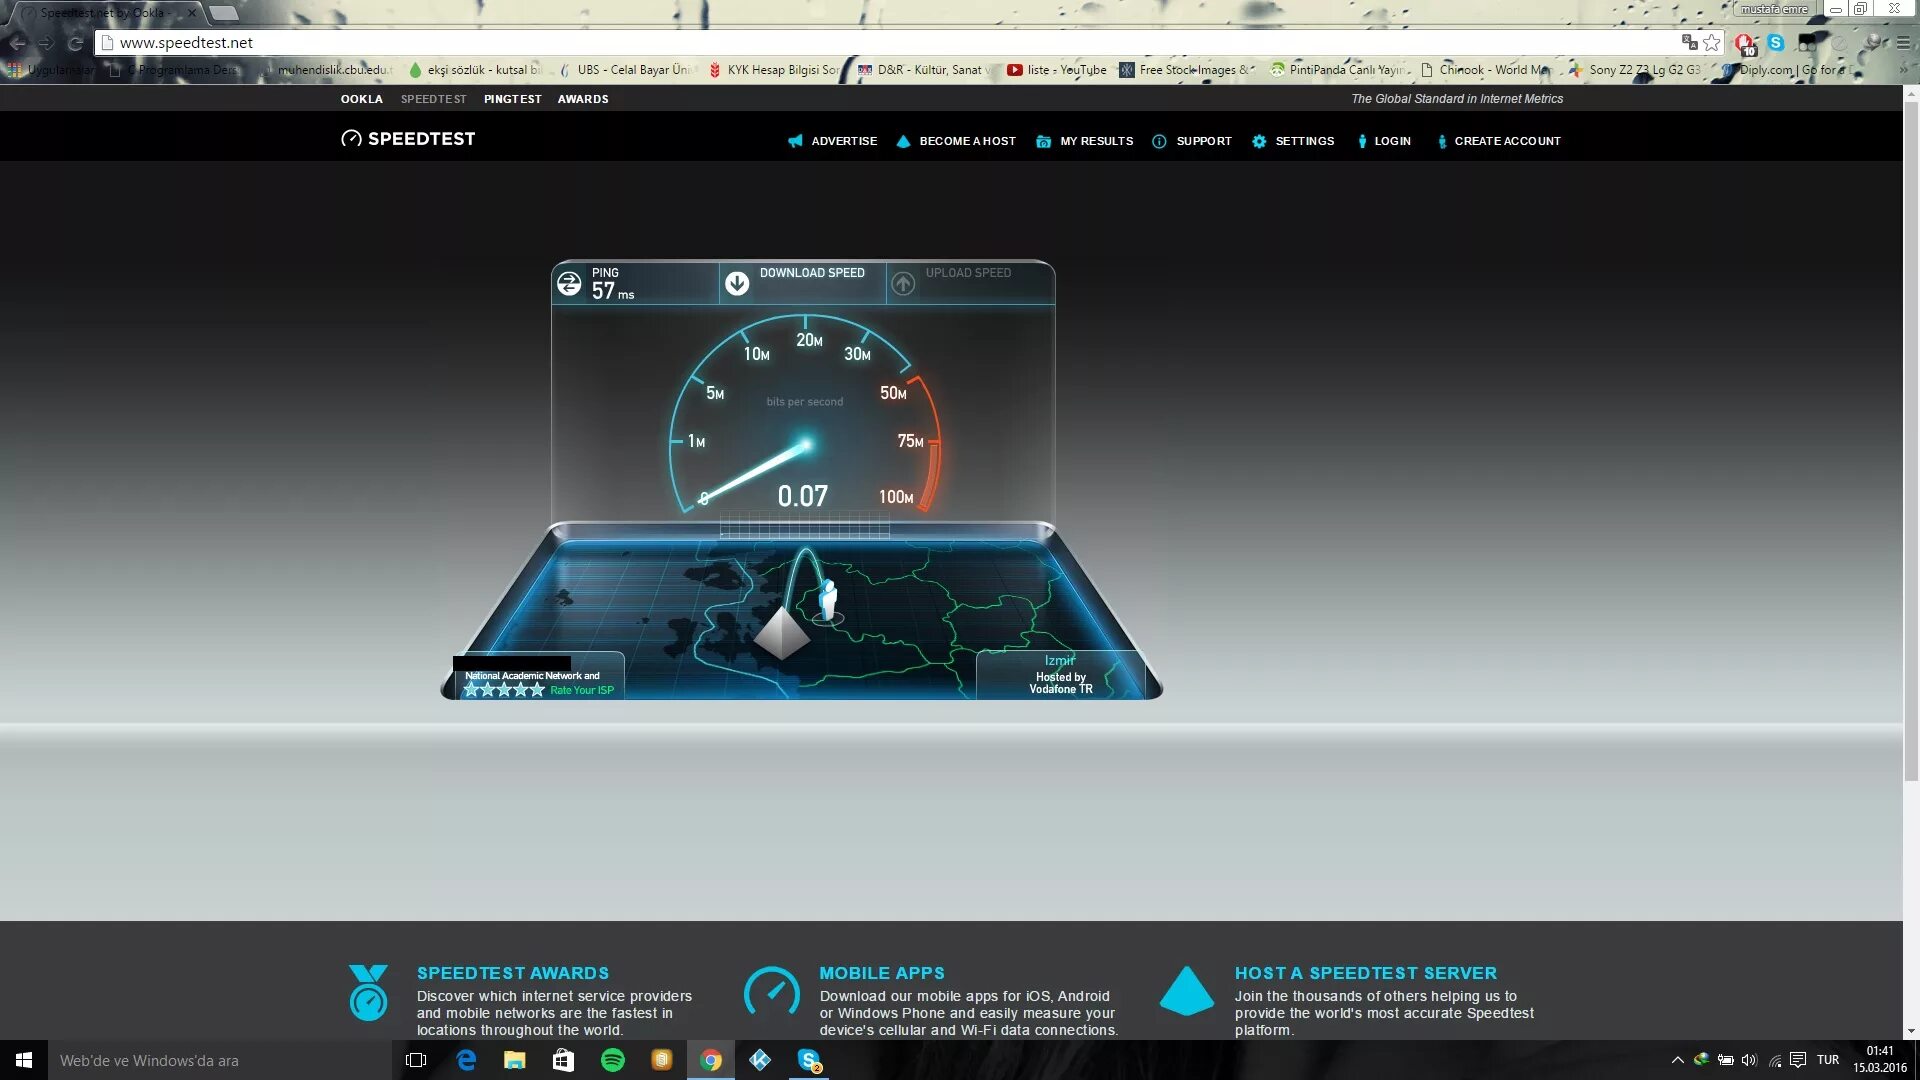Bookmark page with the star icon
The height and width of the screenshot is (1080, 1920).
[x=1712, y=42]
